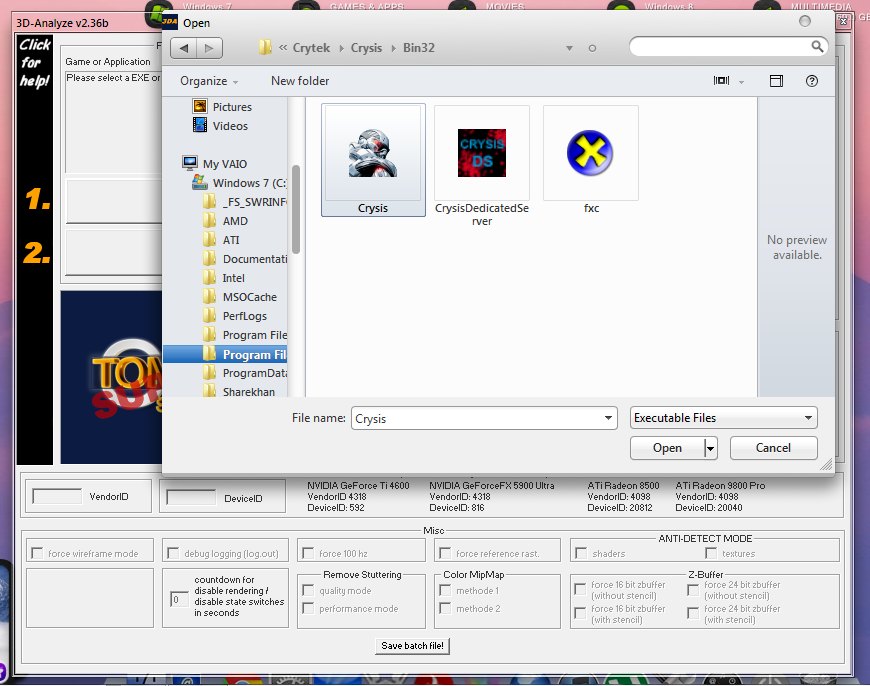Screen dimensions: 870x686
Task: Check force 16 bit zbuffer with stencil
Action: (x=580, y=613)
